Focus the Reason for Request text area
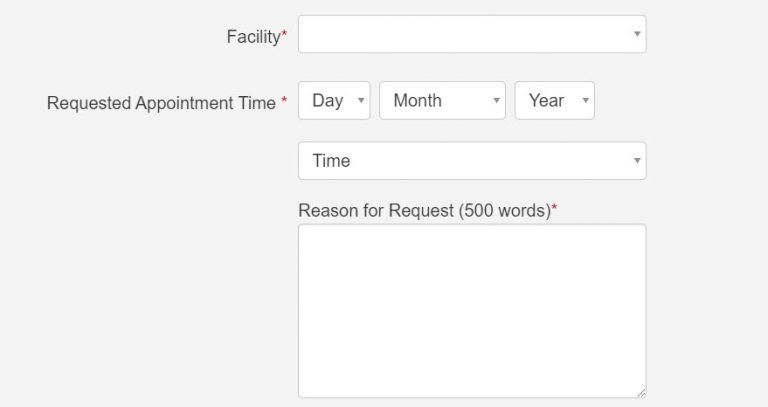The width and height of the screenshot is (768, 407). click(471, 311)
